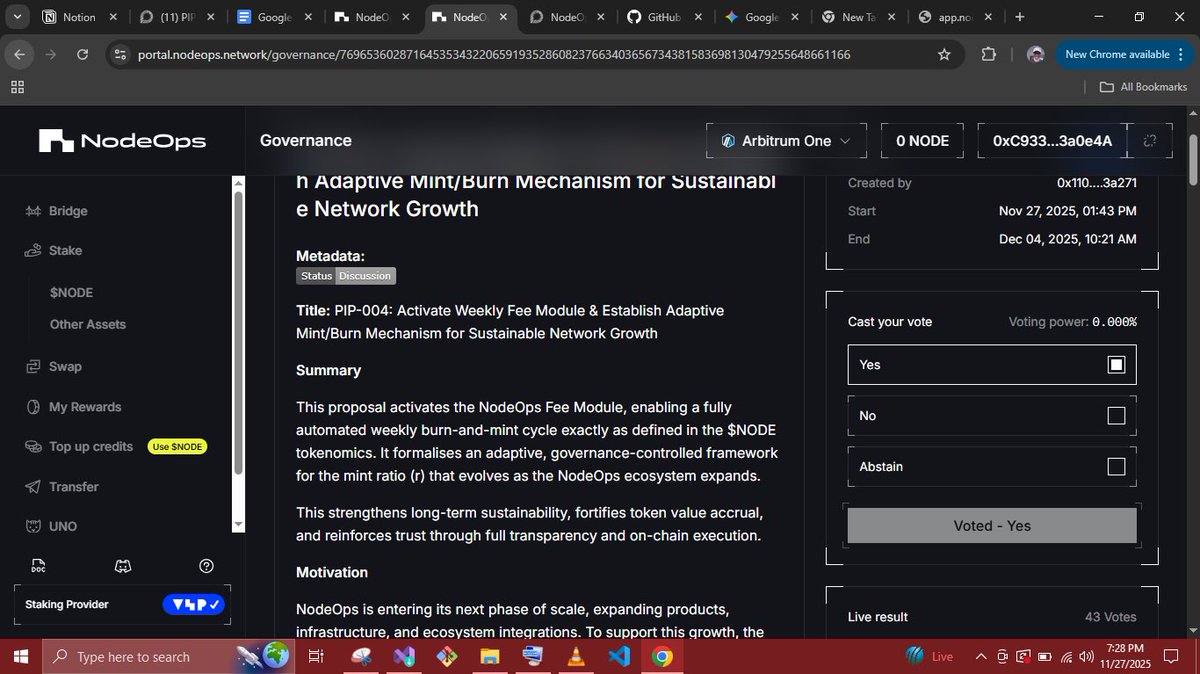Image resolution: width=1200 pixels, height=674 pixels.
Task: Open Task View in the taskbar
Action: pyautogui.click(x=315, y=657)
